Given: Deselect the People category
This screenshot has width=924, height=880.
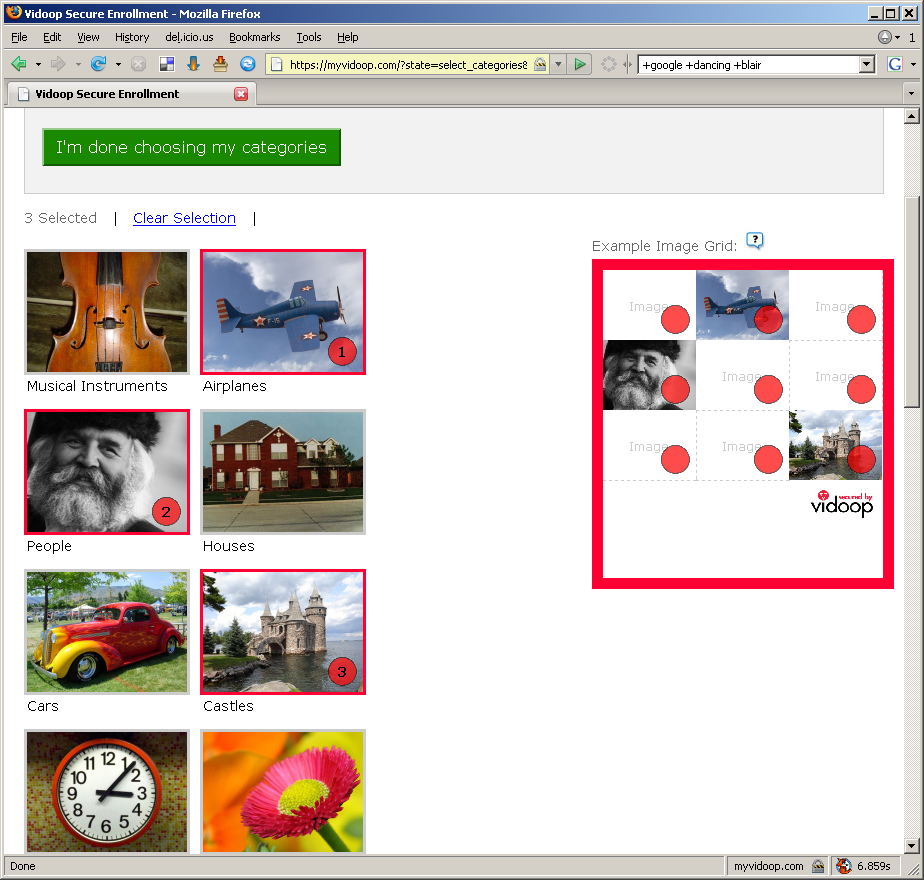Looking at the screenshot, I should pyautogui.click(x=107, y=472).
